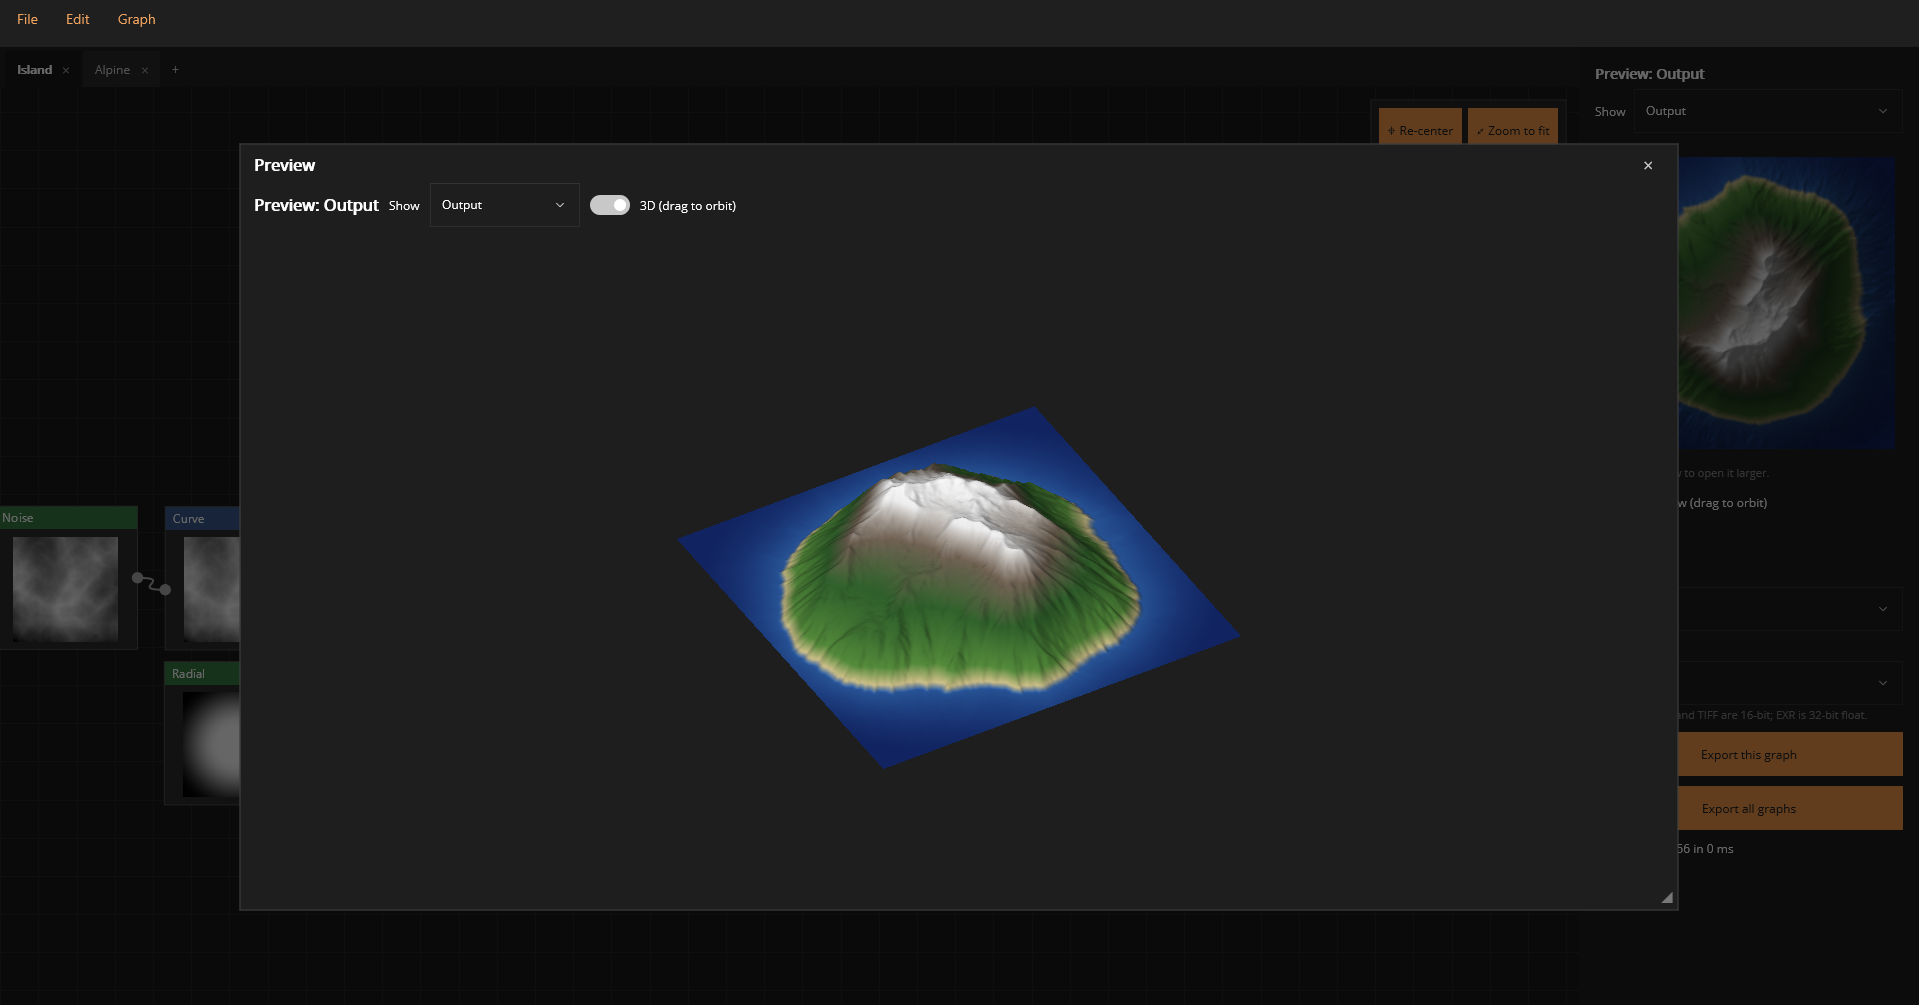The image size is (1919, 1005).
Task: Close the Alpine tab
Action: (145, 70)
